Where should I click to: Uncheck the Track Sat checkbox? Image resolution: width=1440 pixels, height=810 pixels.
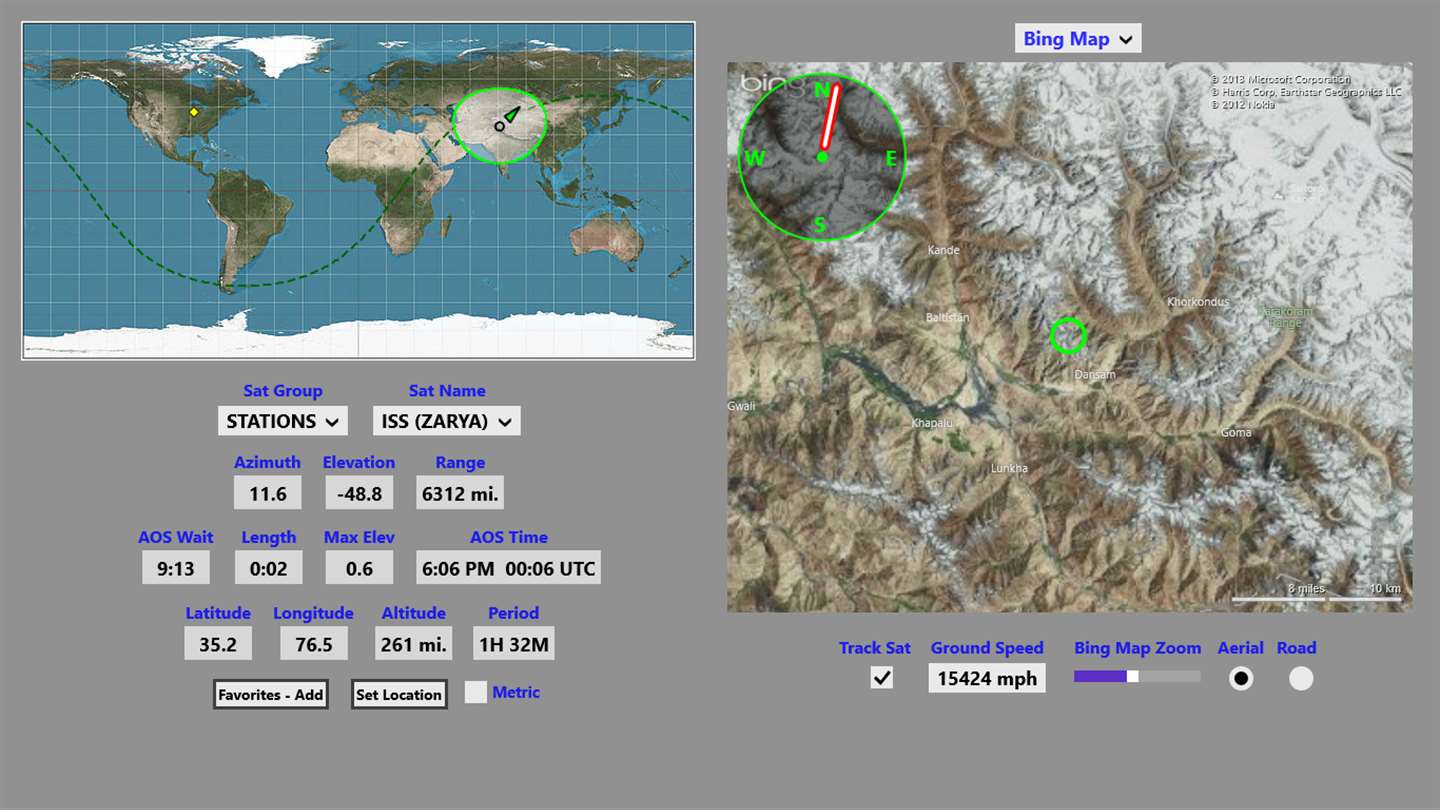pyautogui.click(x=882, y=678)
